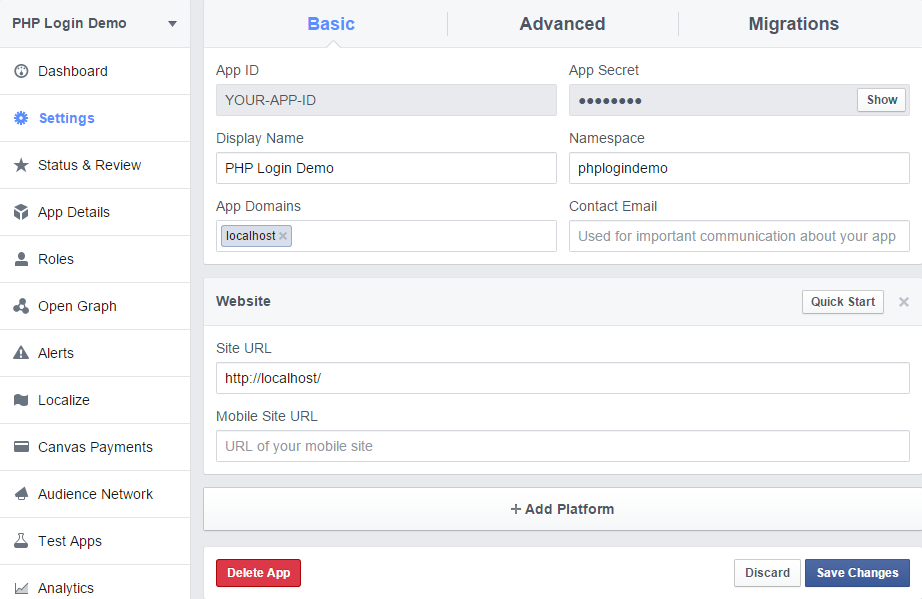Focus the Mobile Site URL field

[563, 446]
